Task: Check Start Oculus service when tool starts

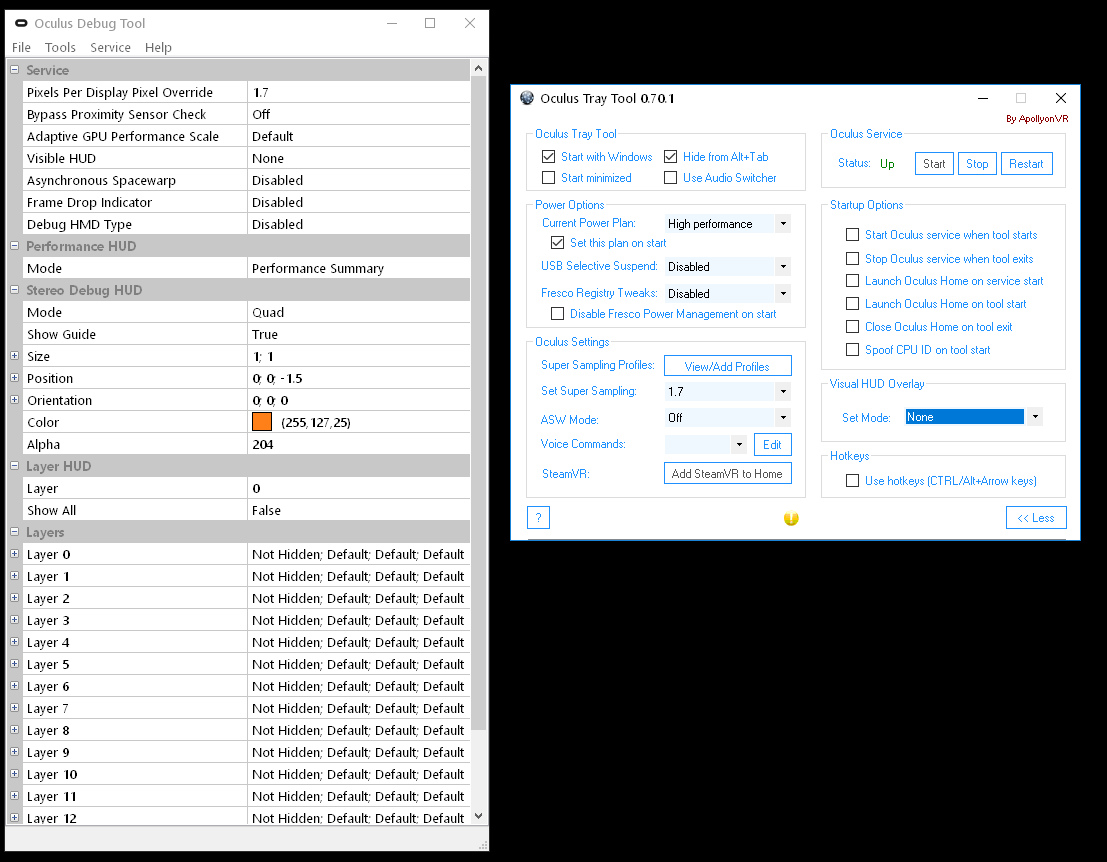Action: click(853, 234)
